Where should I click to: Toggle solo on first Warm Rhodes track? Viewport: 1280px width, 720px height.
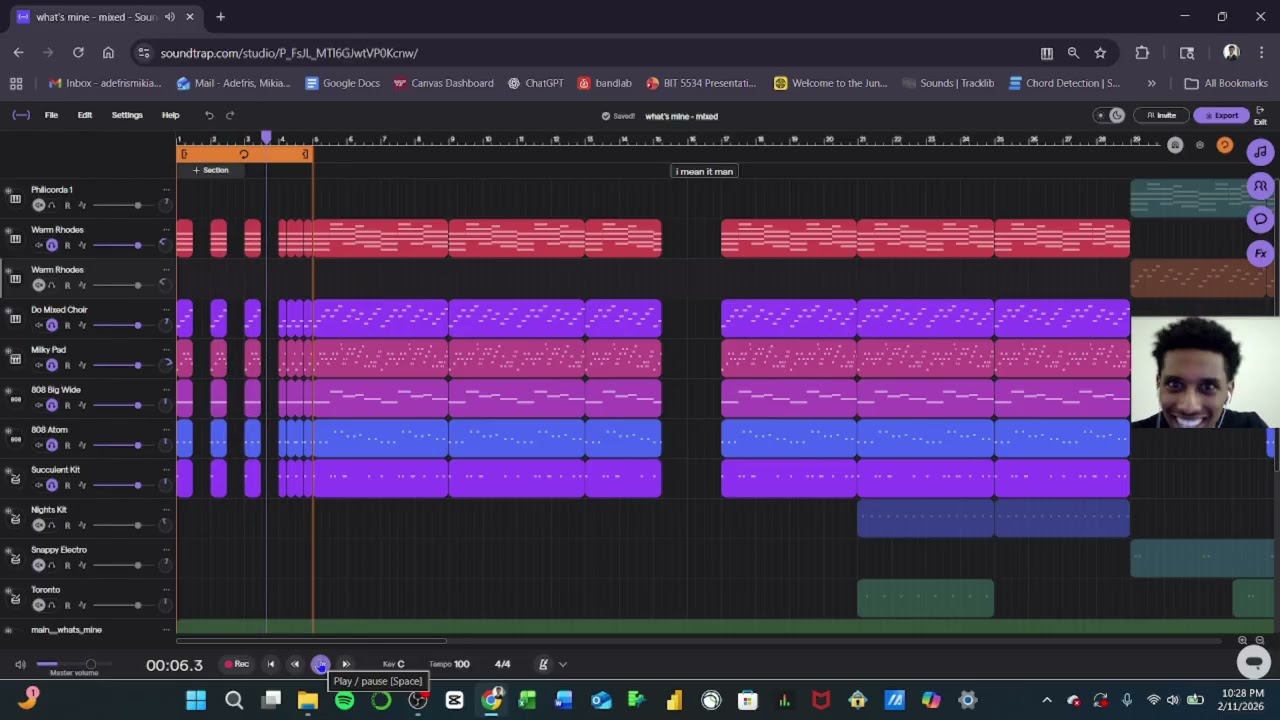(52, 245)
